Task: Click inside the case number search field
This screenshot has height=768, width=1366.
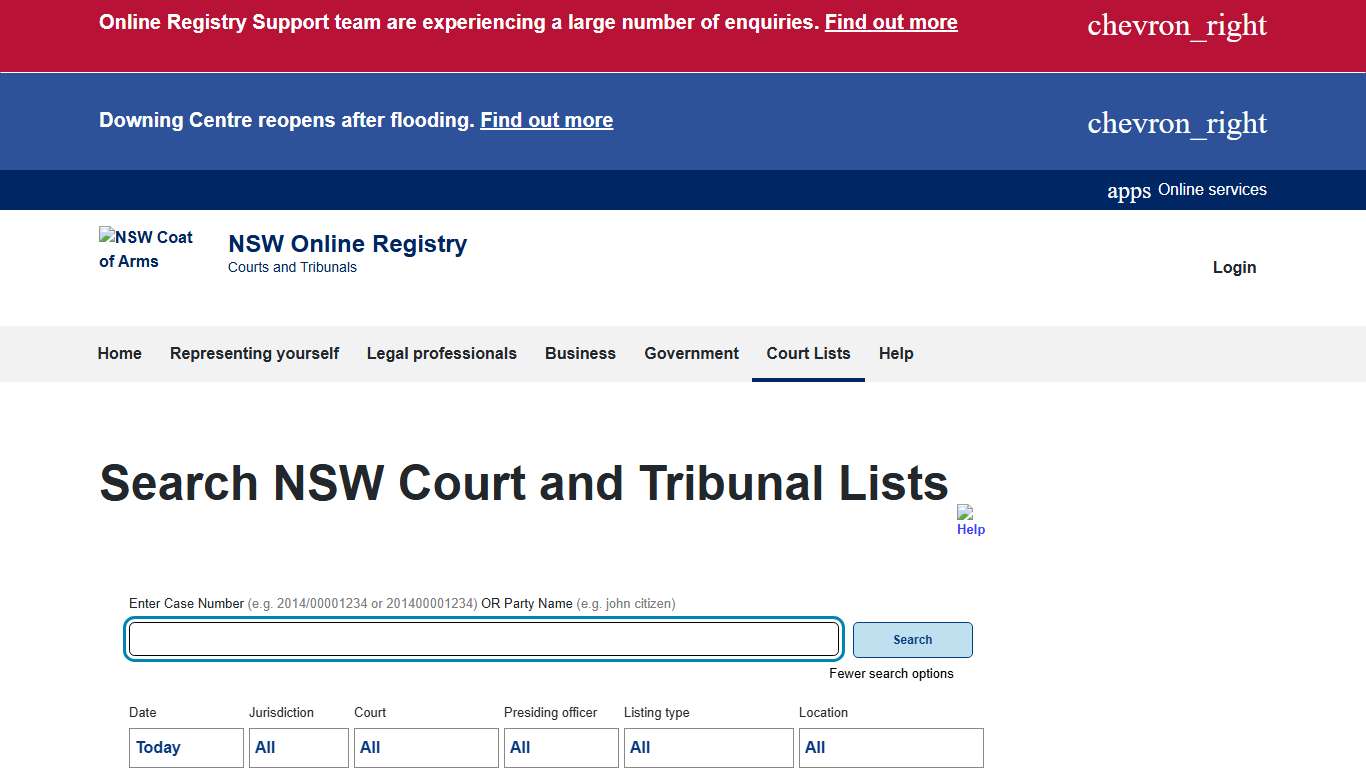Action: tap(483, 639)
